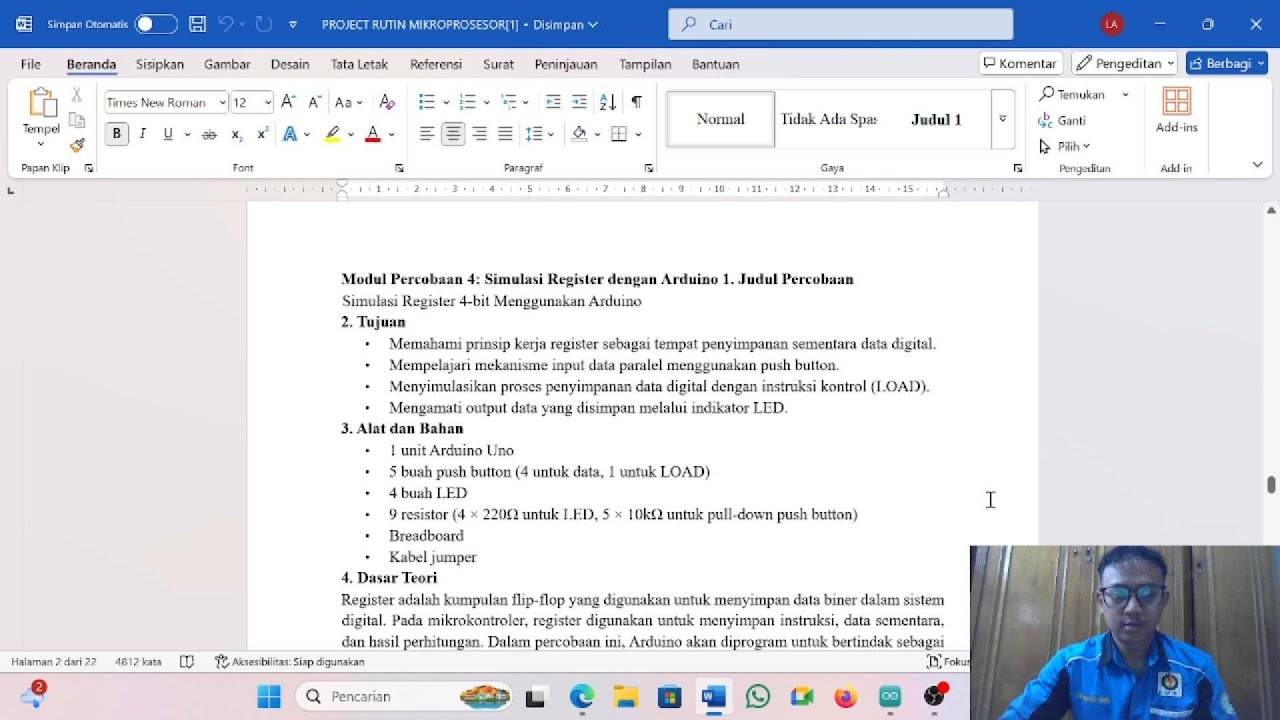Switch to the Desain tab
The height and width of the screenshot is (720, 1280).
pos(290,64)
